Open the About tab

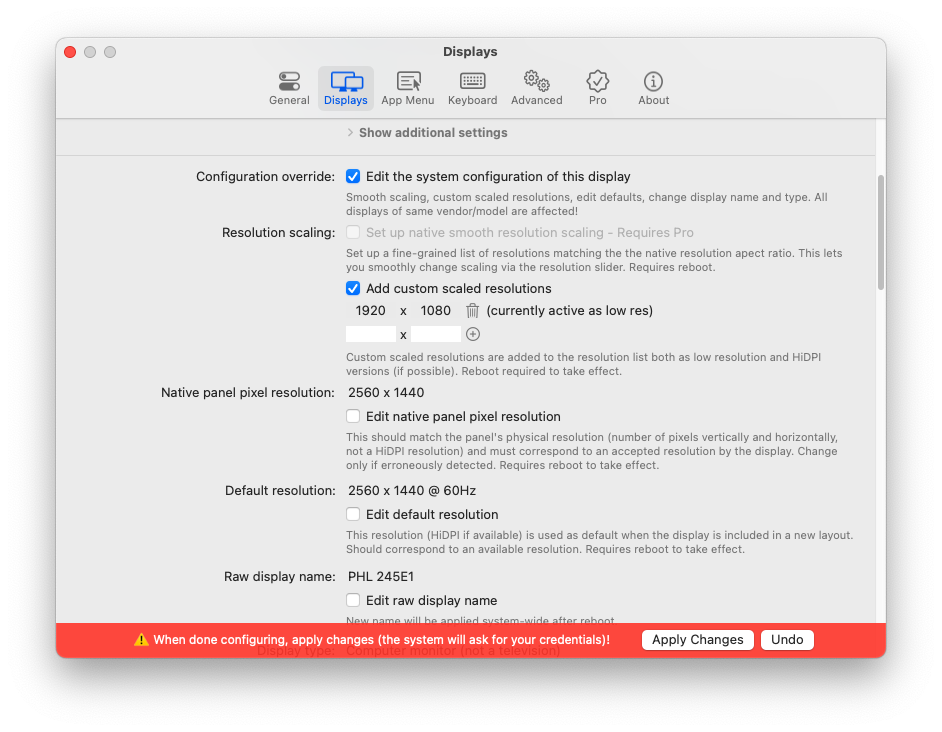[653, 87]
